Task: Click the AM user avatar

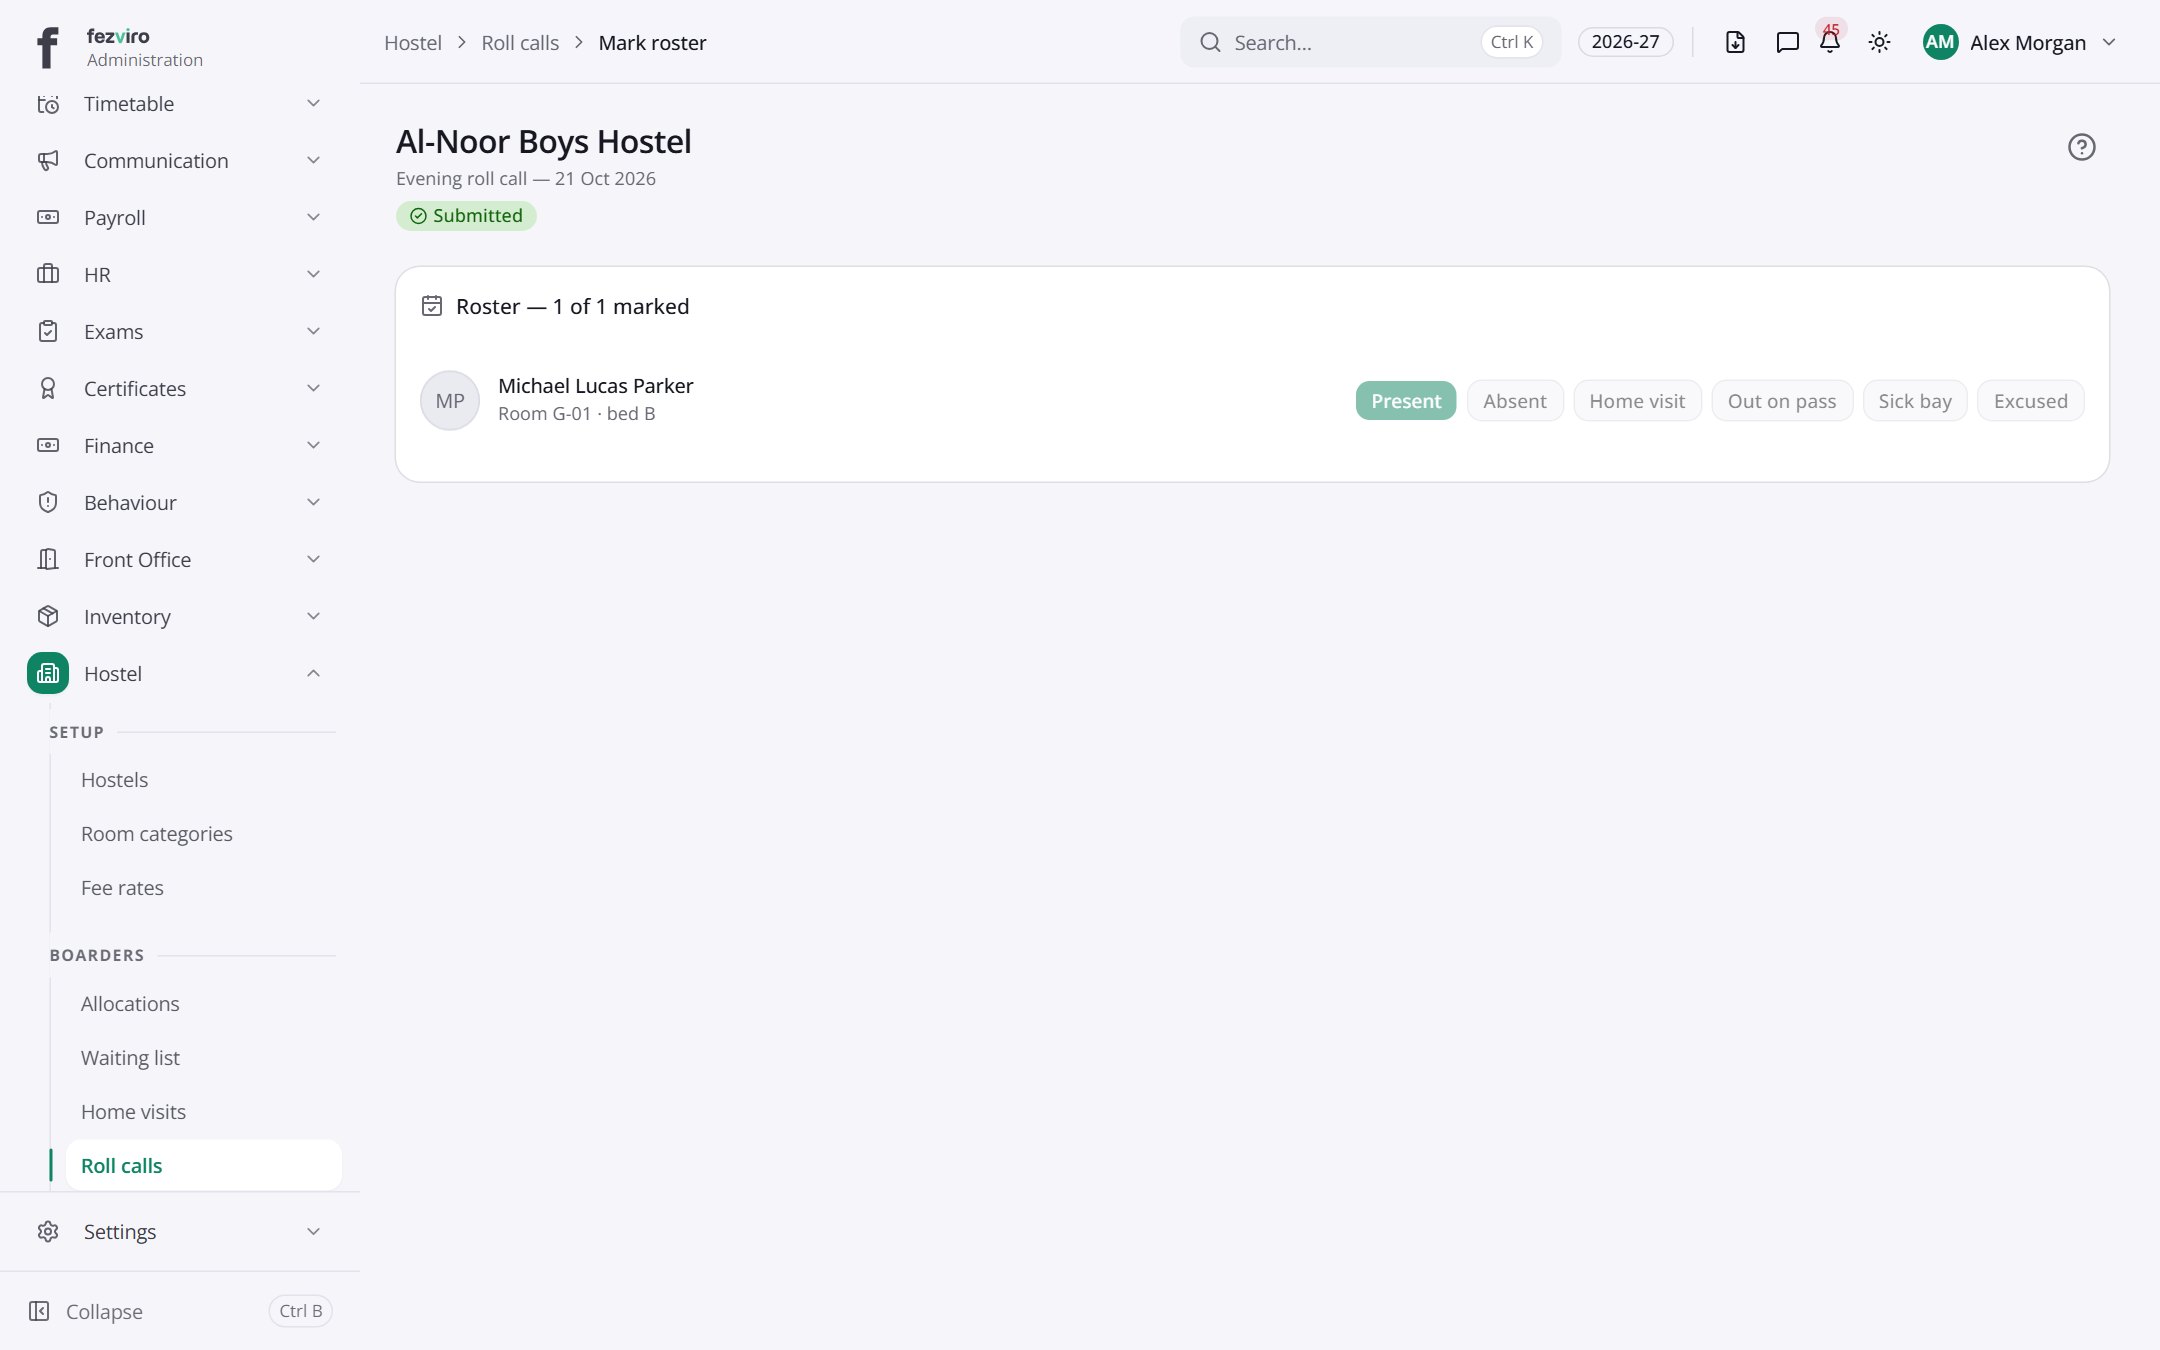Action: pyautogui.click(x=1940, y=42)
